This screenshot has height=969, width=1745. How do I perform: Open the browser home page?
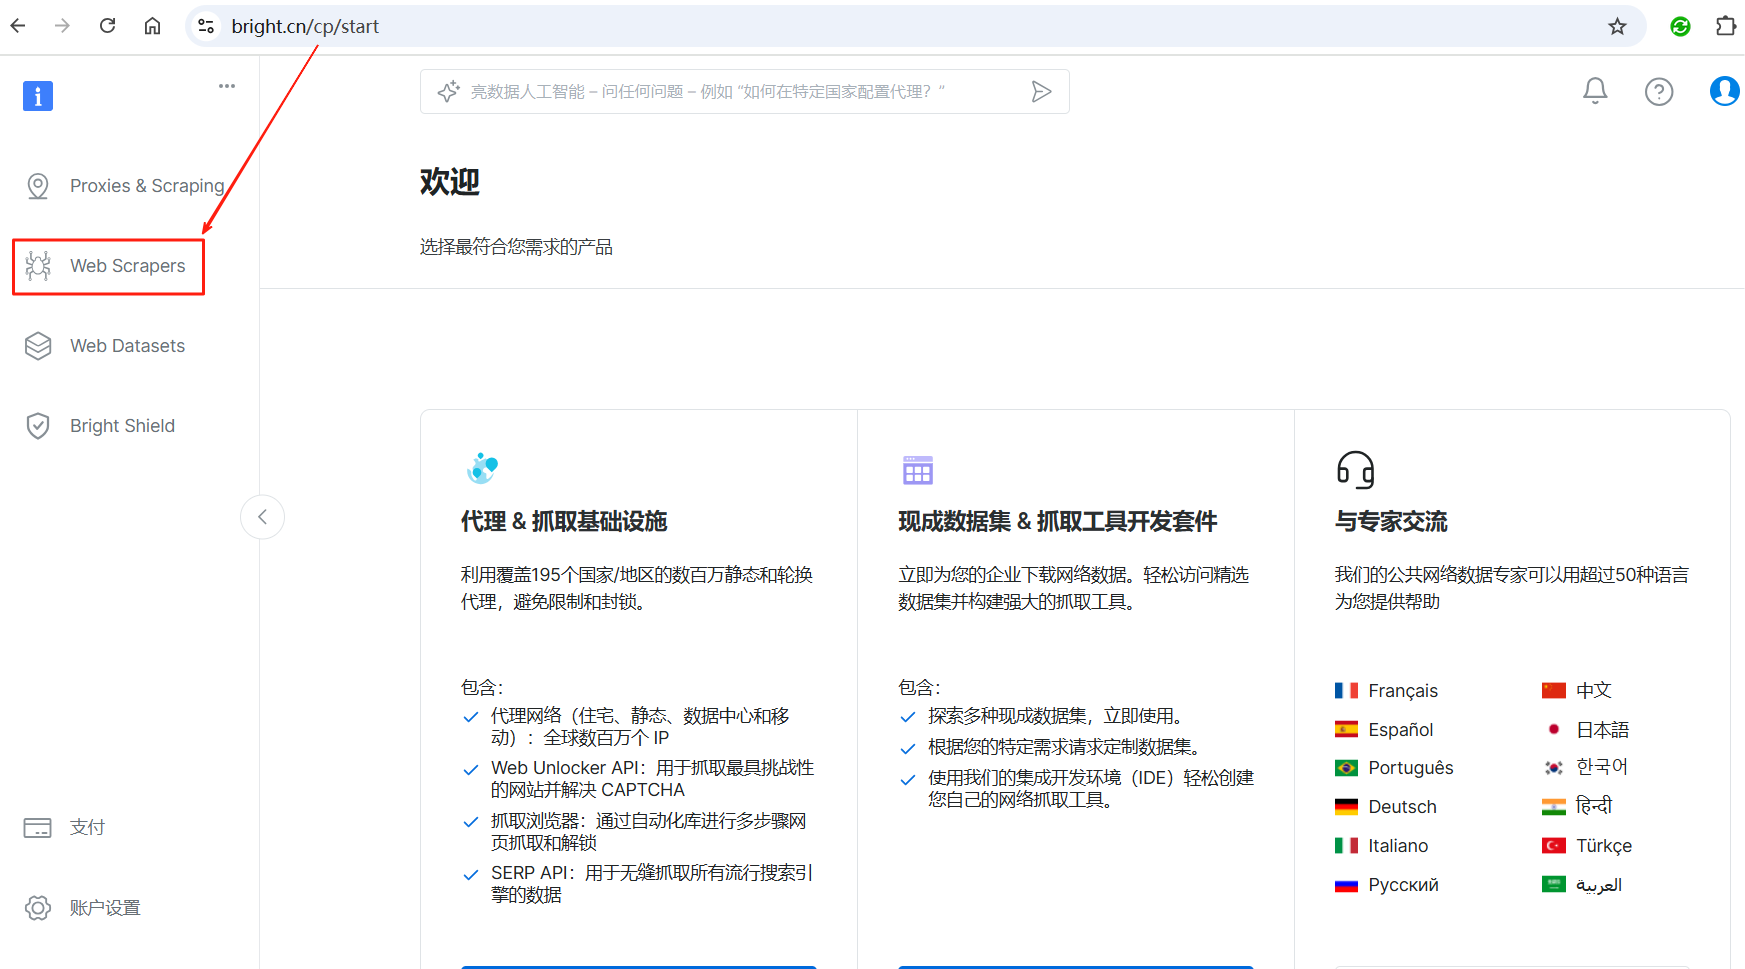point(152,26)
